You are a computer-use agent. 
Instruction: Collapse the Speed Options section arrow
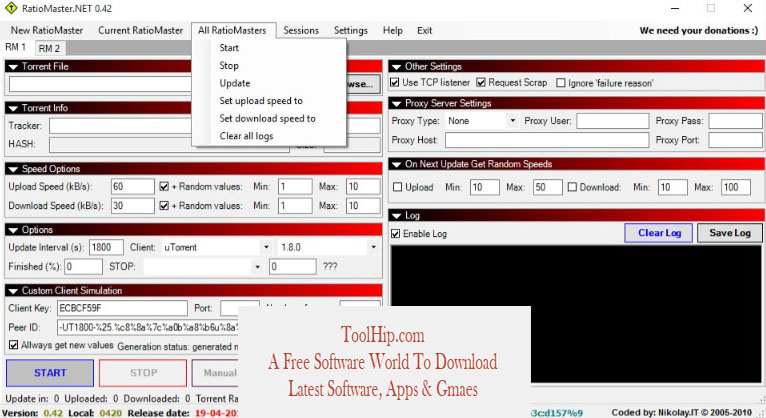[x=13, y=169]
